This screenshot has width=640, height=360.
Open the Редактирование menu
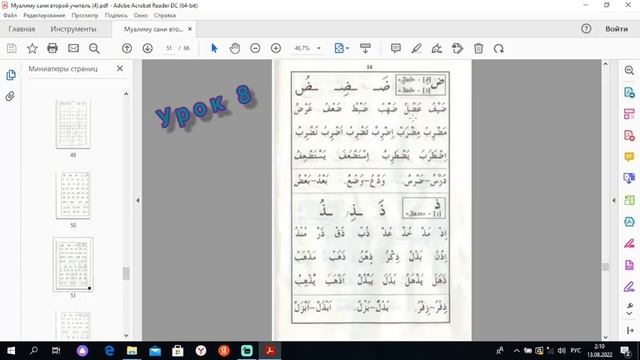(44, 15)
